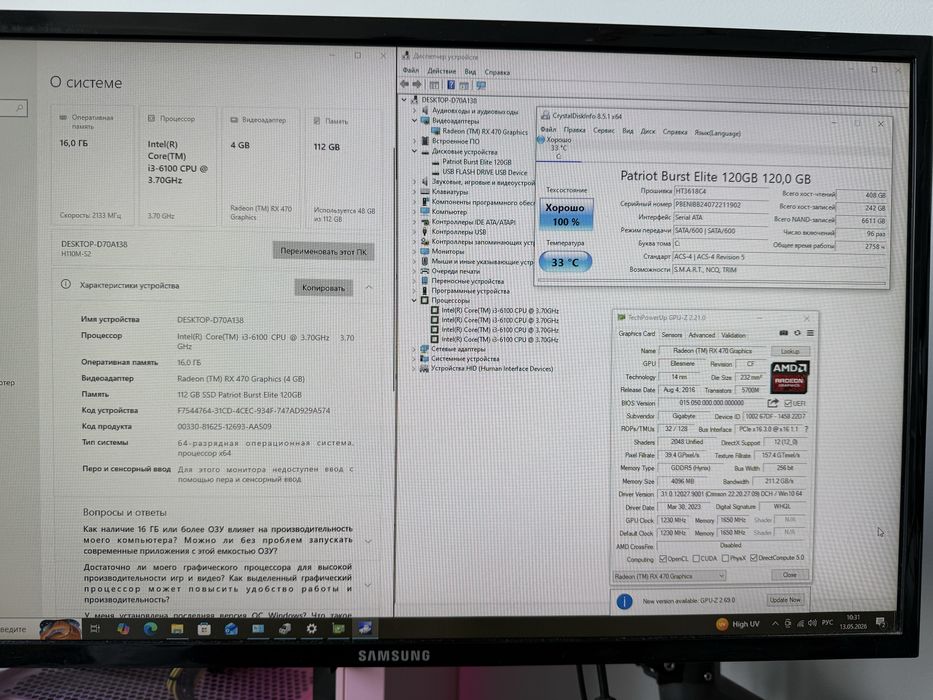
Task: Open the Вид menu in Device Manager
Action: [x=470, y=71]
